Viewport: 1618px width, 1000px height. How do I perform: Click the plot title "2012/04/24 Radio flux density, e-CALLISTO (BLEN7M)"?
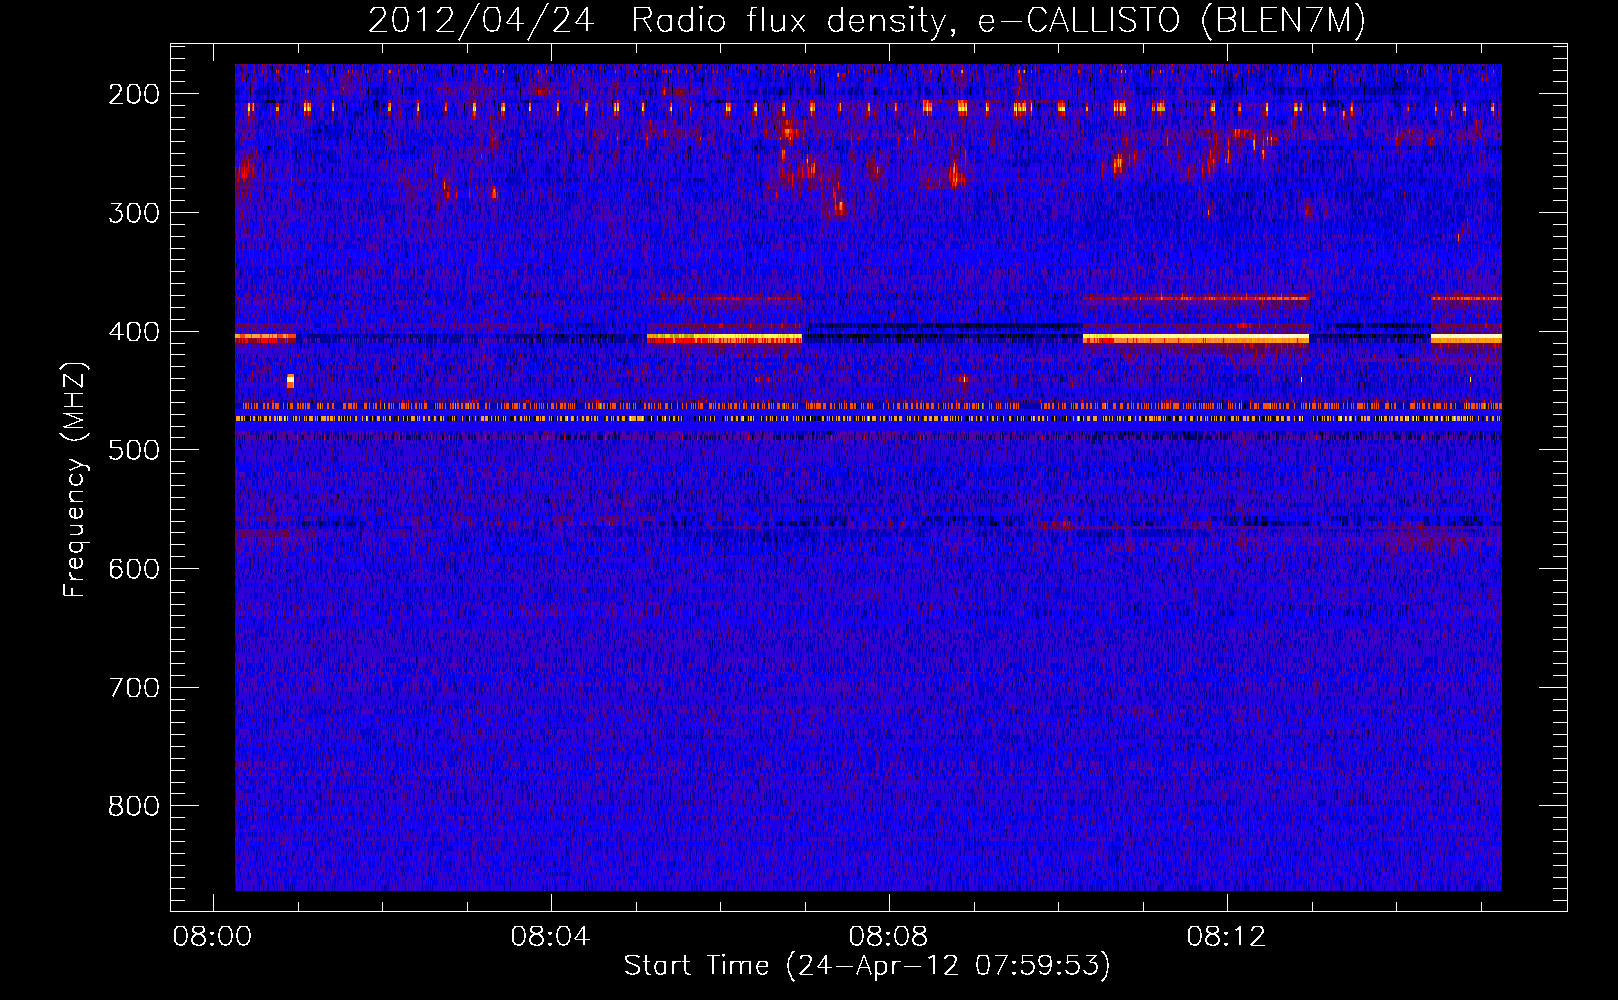867,20
